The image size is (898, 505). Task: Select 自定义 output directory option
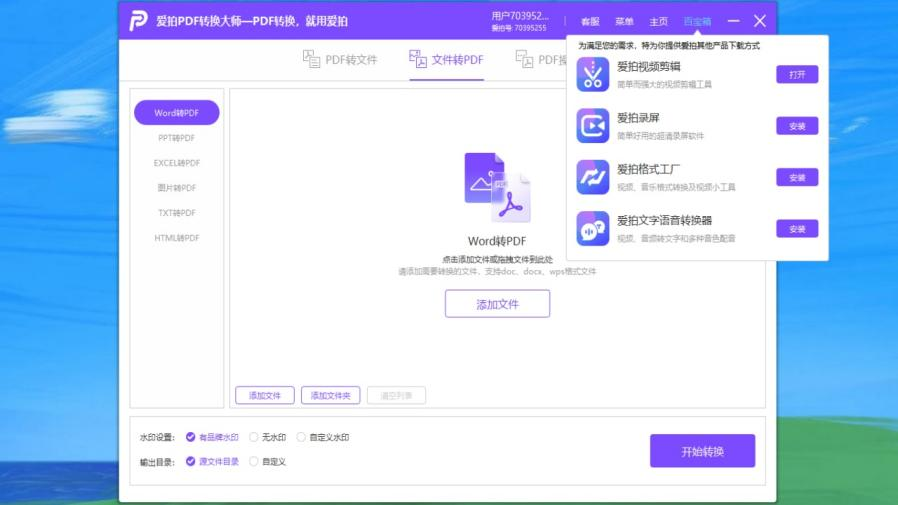[x=267, y=461]
